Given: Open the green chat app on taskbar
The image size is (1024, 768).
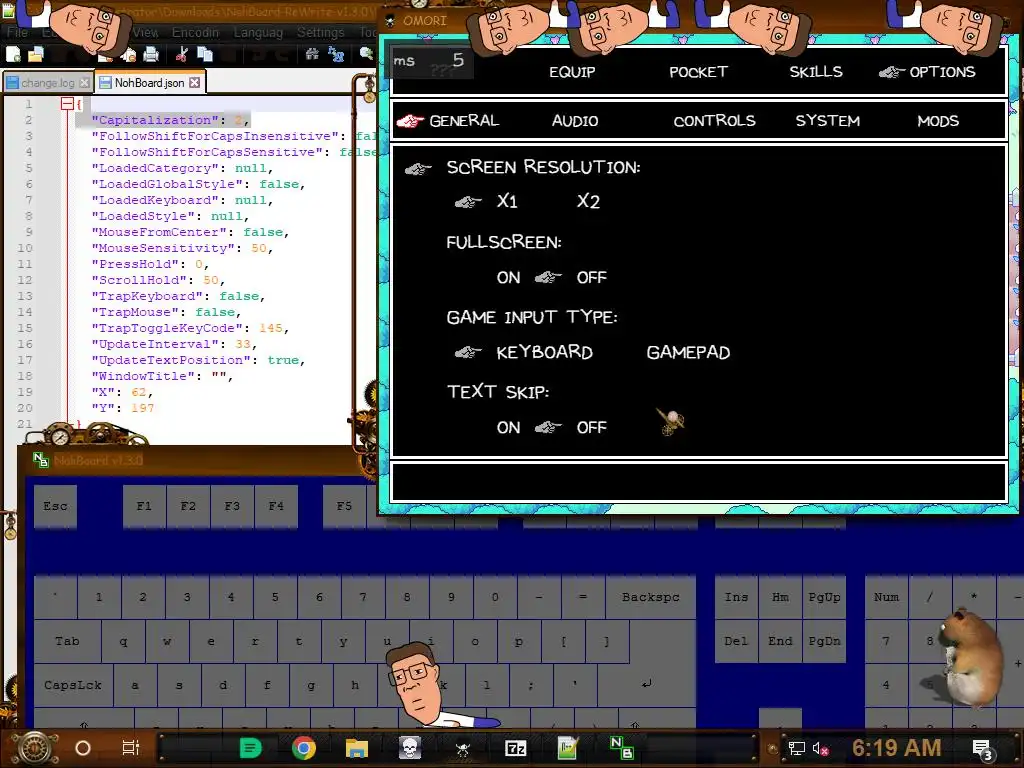Looking at the screenshot, I should point(250,748).
